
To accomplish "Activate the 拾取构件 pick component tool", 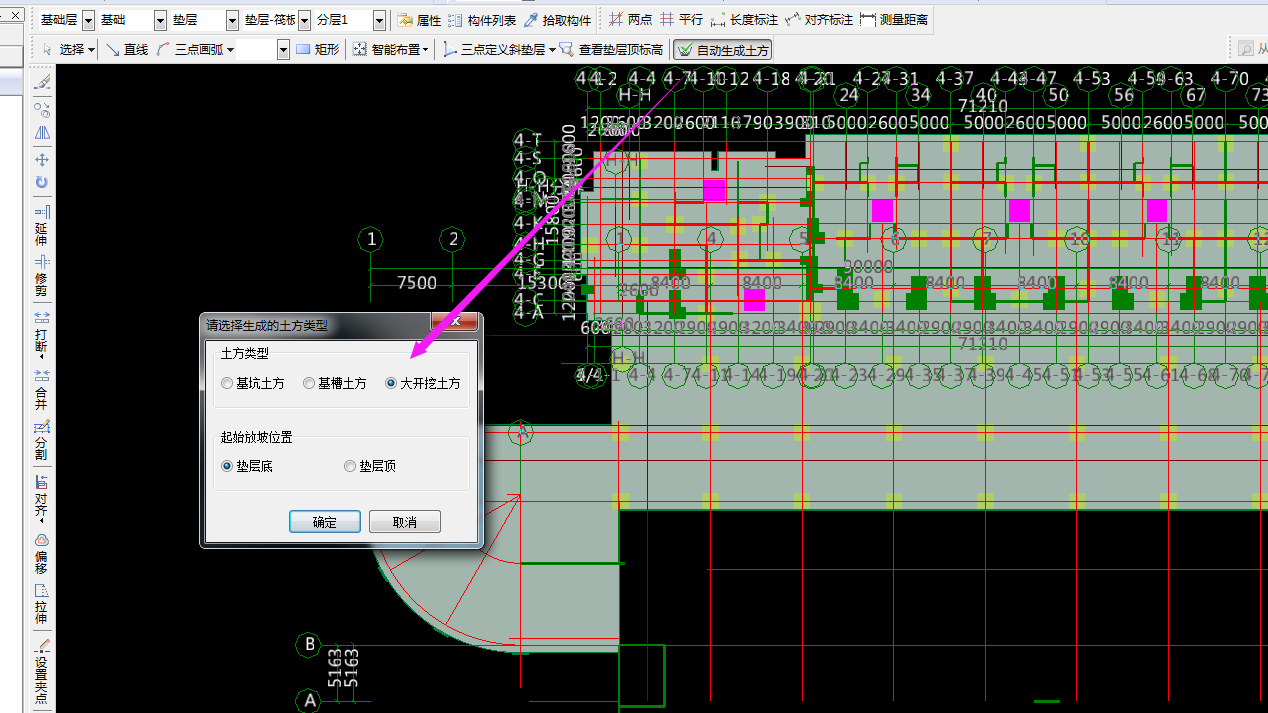I will coord(558,20).
